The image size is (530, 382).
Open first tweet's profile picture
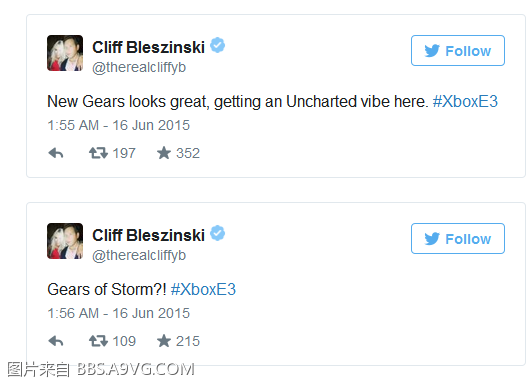[x=65, y=53]
